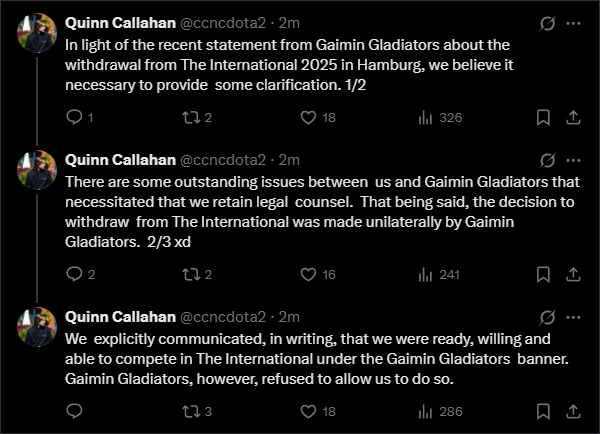Image resolution: width=600 pixels, height=434 pixels.
Task: View analytics of first tweet showing 326
Action: [x=440, y=117]
